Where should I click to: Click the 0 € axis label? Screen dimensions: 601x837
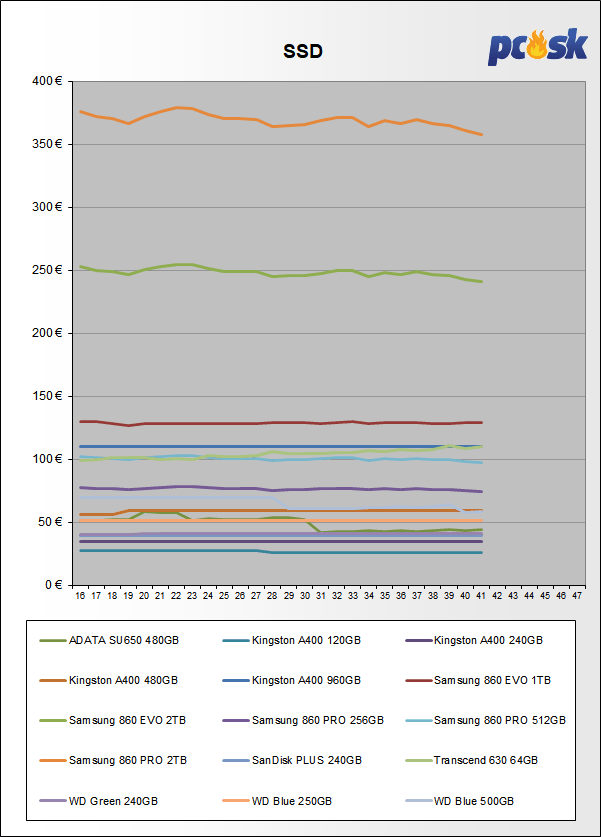(x=53, y=585)
